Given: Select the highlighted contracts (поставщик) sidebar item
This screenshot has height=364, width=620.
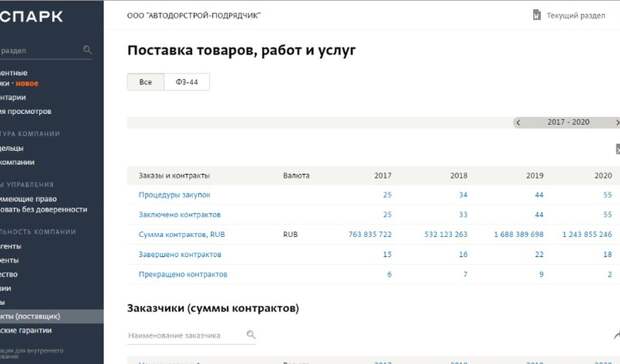Looking at the screenshot, I should click(52, 316).
